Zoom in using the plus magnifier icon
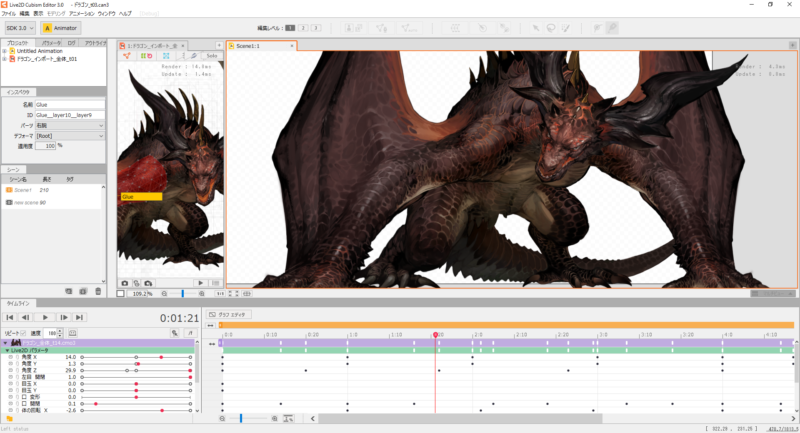 click(202, 294)
